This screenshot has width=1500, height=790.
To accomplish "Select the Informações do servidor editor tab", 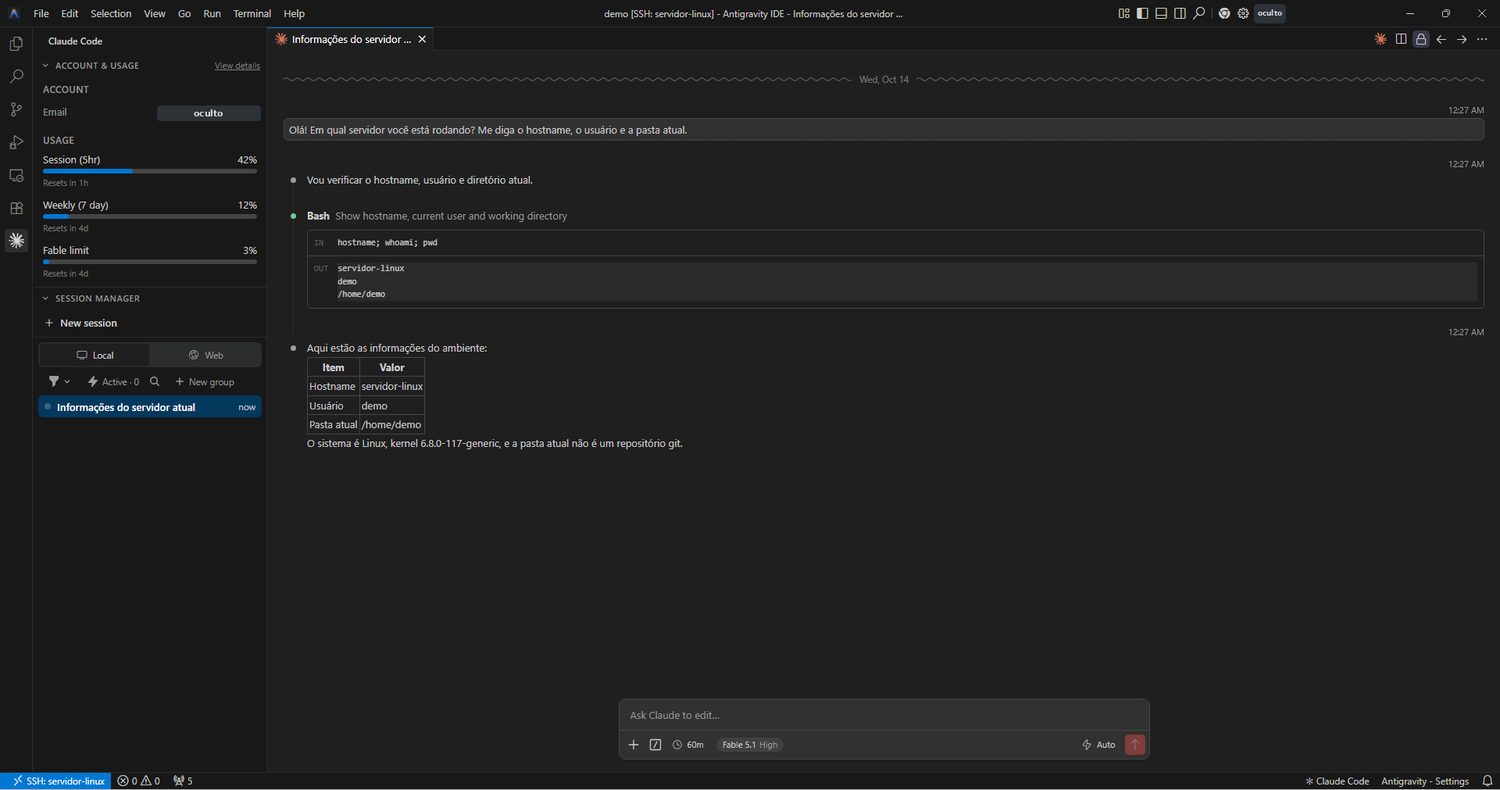I will (351, 39).
